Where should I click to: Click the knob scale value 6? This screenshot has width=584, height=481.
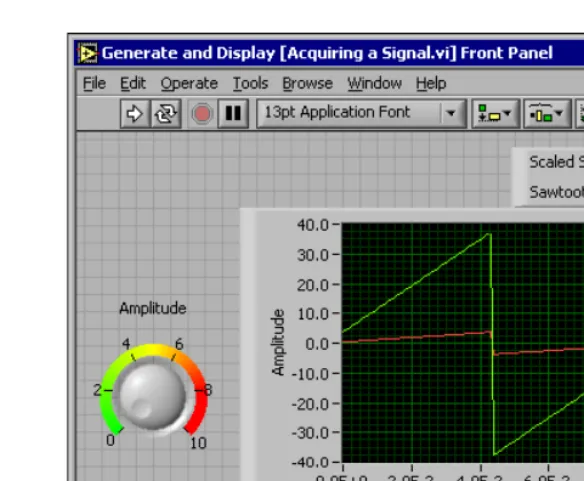pyautogui.click(x=179, y=344)
